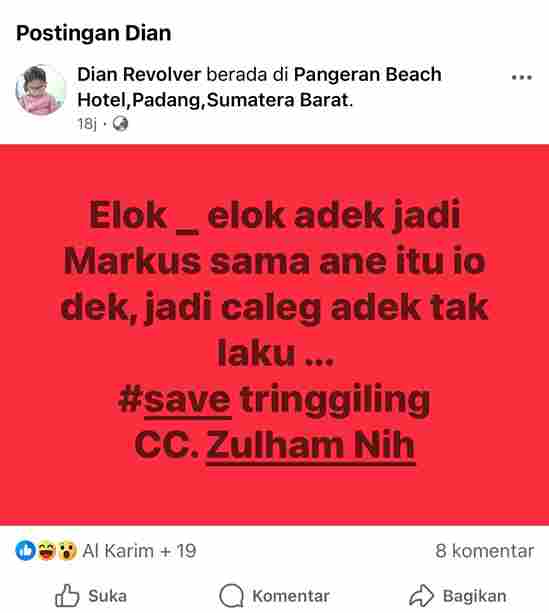Open the Dian Revolver profile name link
This screenshot has width=549, height=613.
pyautogui.click(x=139, y=74)
